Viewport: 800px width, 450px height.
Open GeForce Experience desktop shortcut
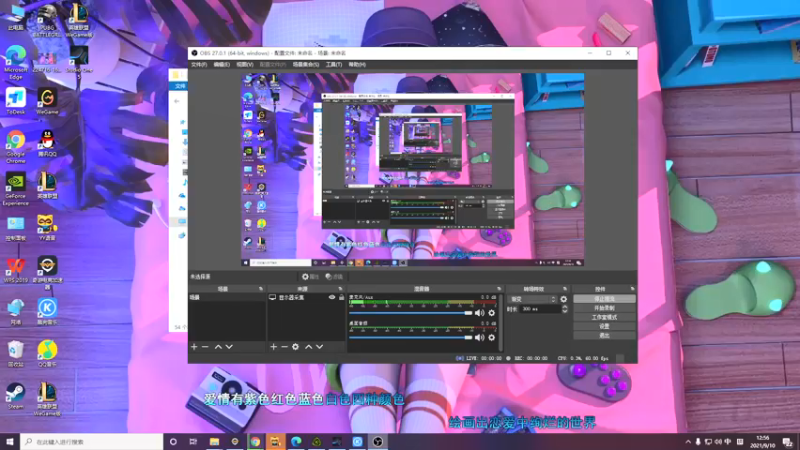click(x=16, y=189)
